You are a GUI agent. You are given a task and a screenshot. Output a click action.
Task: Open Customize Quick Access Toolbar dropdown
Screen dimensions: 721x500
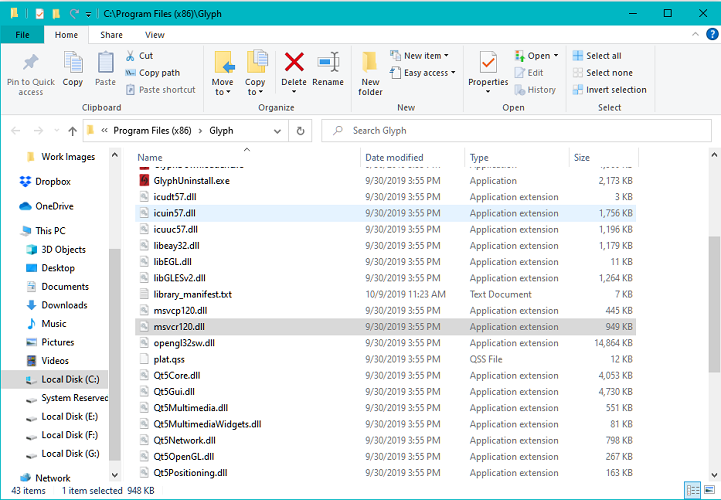[x=88, y=14]
